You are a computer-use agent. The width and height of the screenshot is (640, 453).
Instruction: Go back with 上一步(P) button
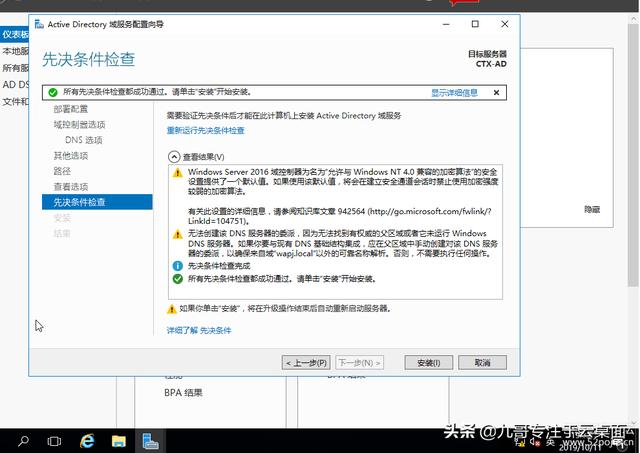coord(306,362)
